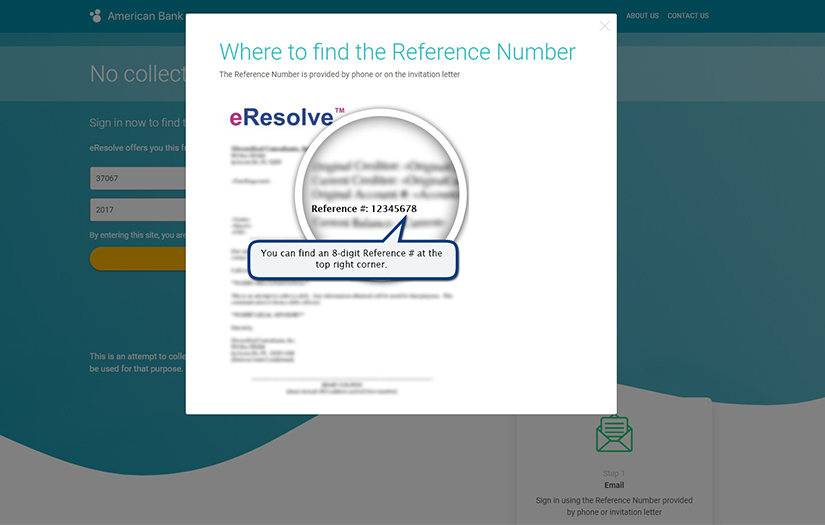Click the eResolve logo in the popup
Screen dimensions: 825x525
pos(287,117)
